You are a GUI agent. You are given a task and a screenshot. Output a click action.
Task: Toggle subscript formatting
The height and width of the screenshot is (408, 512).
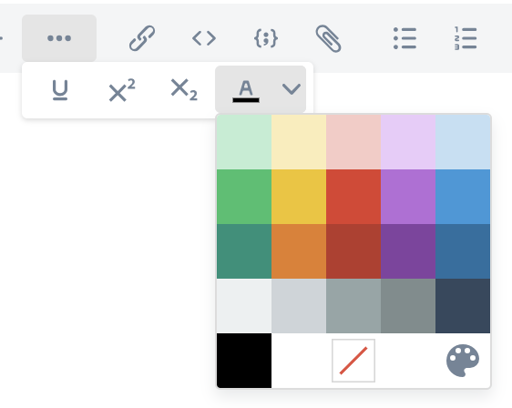pyautogui.click(x=184, y=90)
